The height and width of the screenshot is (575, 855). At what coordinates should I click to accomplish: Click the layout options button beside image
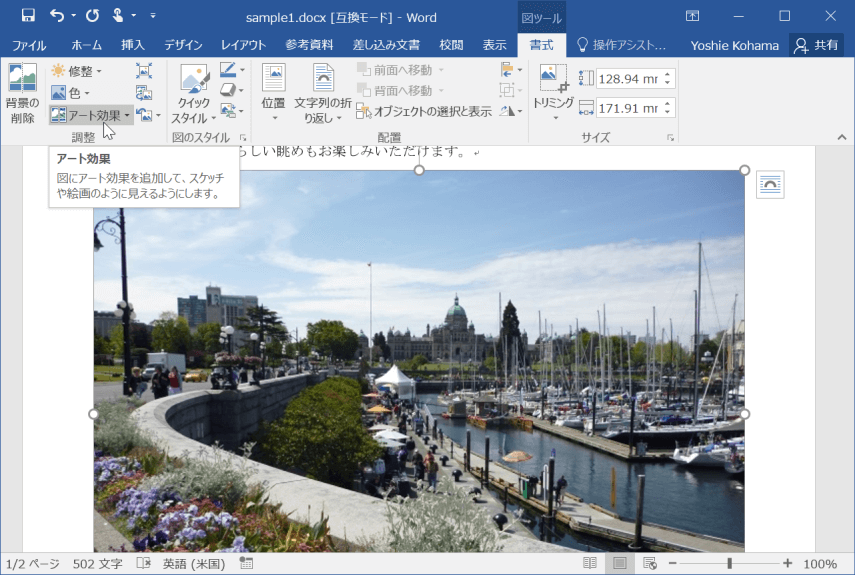(770, 185)
